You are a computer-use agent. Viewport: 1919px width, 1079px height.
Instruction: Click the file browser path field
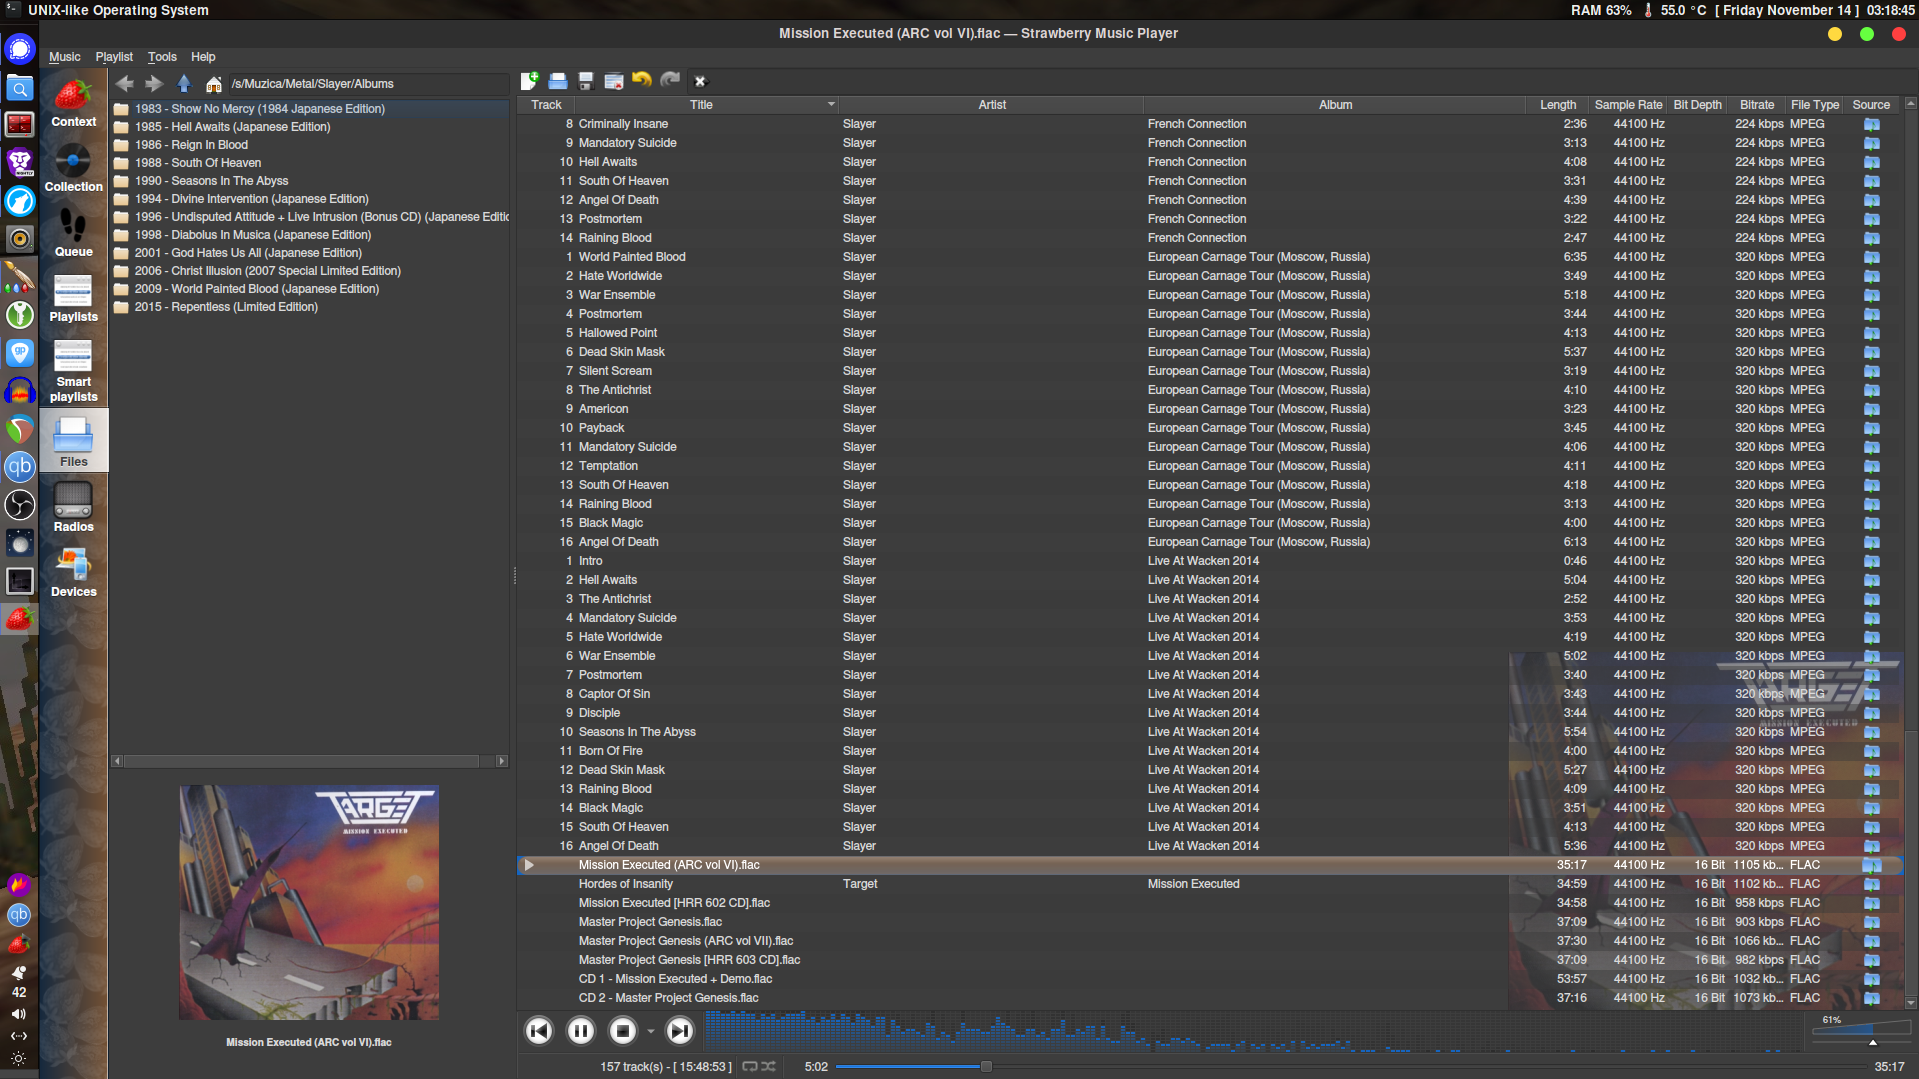368,84
